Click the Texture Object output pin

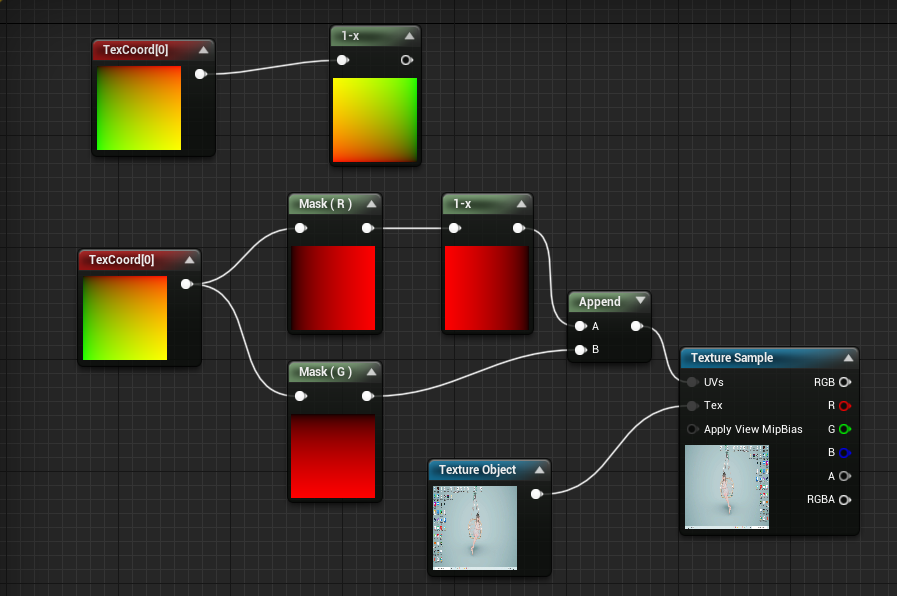pos(537,493)
